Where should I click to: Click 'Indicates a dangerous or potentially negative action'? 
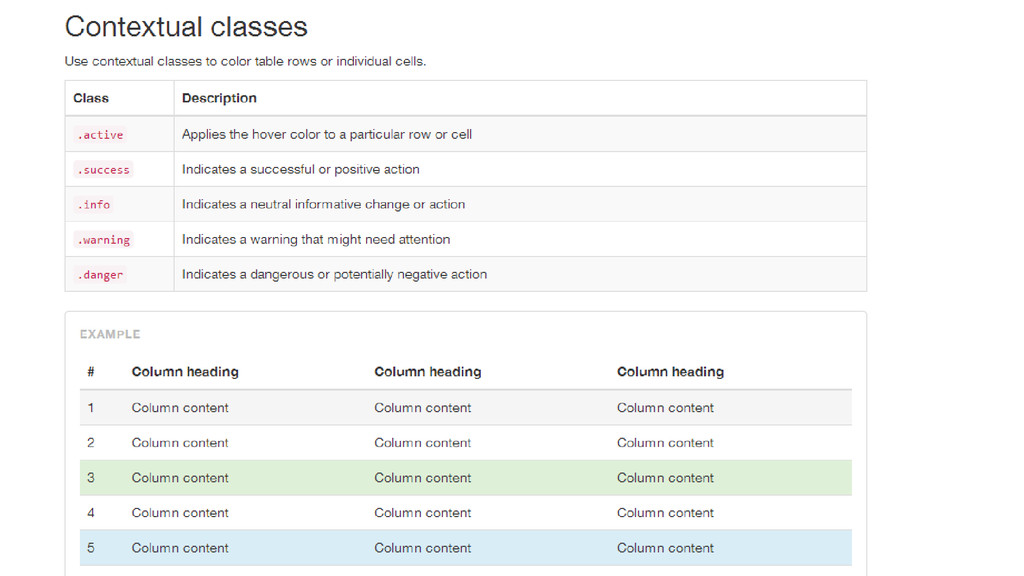click(x=334, y=275)
